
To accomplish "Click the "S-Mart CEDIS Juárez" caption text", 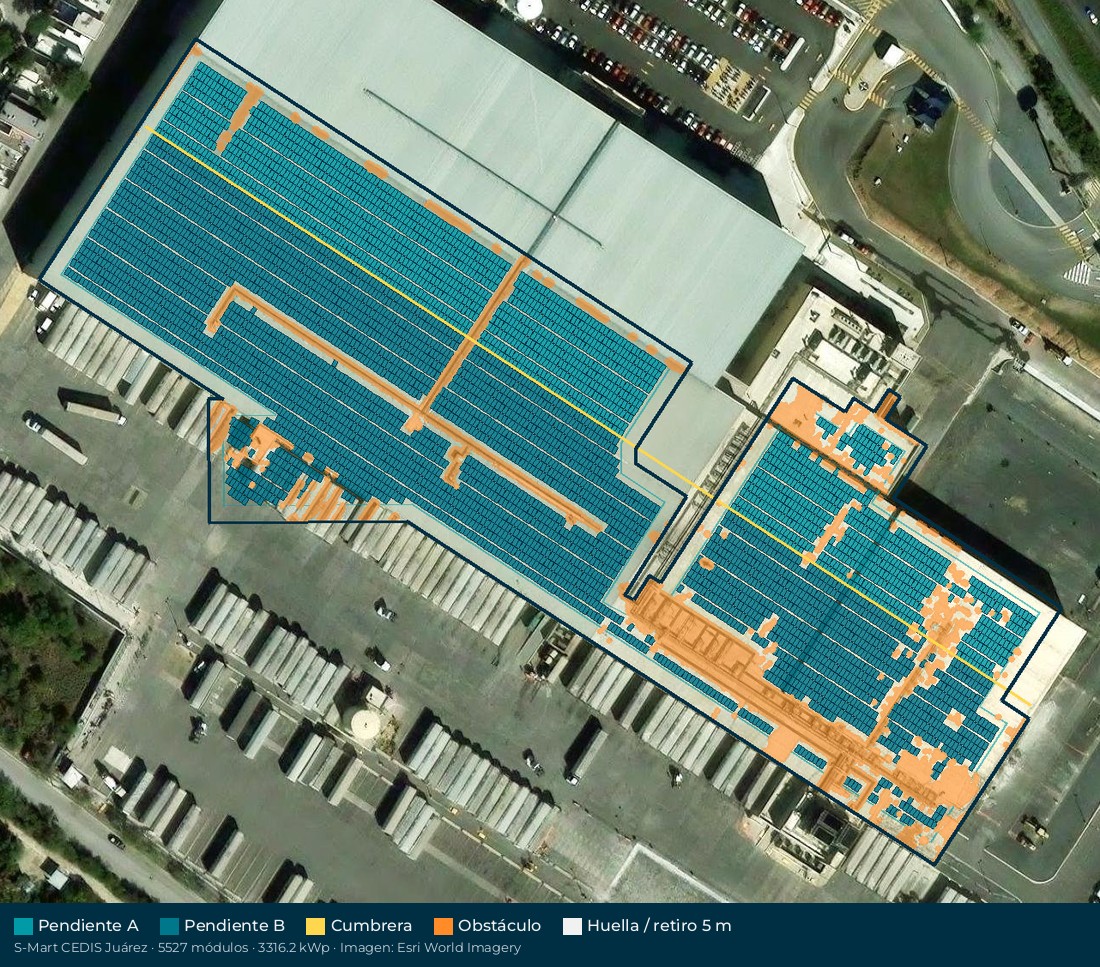I will [81, 948].
